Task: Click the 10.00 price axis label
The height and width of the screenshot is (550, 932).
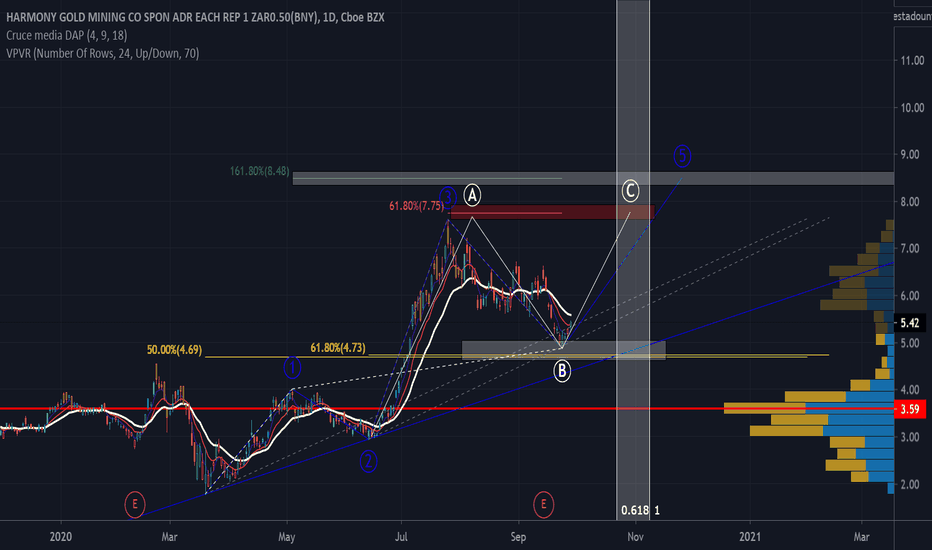Action: pos(912,108)
